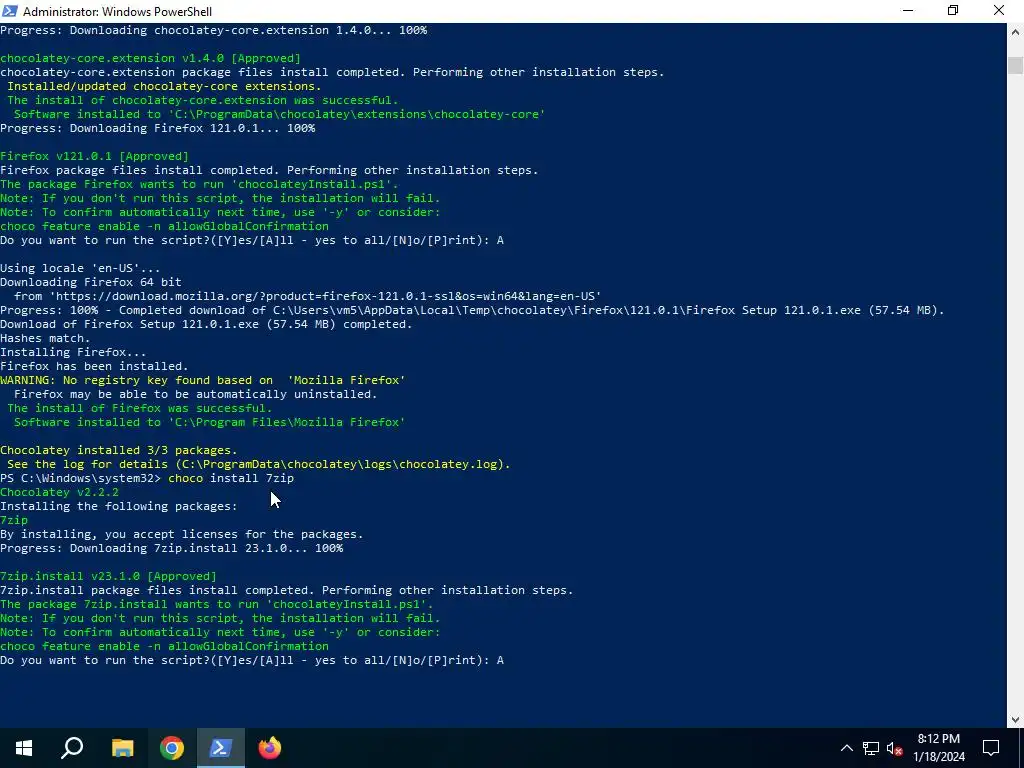Click scrollbar up arrow

(1015, 31)
